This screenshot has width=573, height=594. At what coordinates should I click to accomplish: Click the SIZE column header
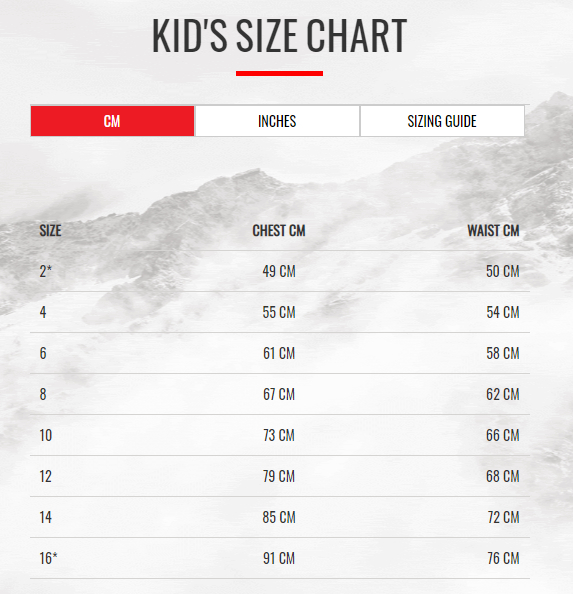(50, 231)
